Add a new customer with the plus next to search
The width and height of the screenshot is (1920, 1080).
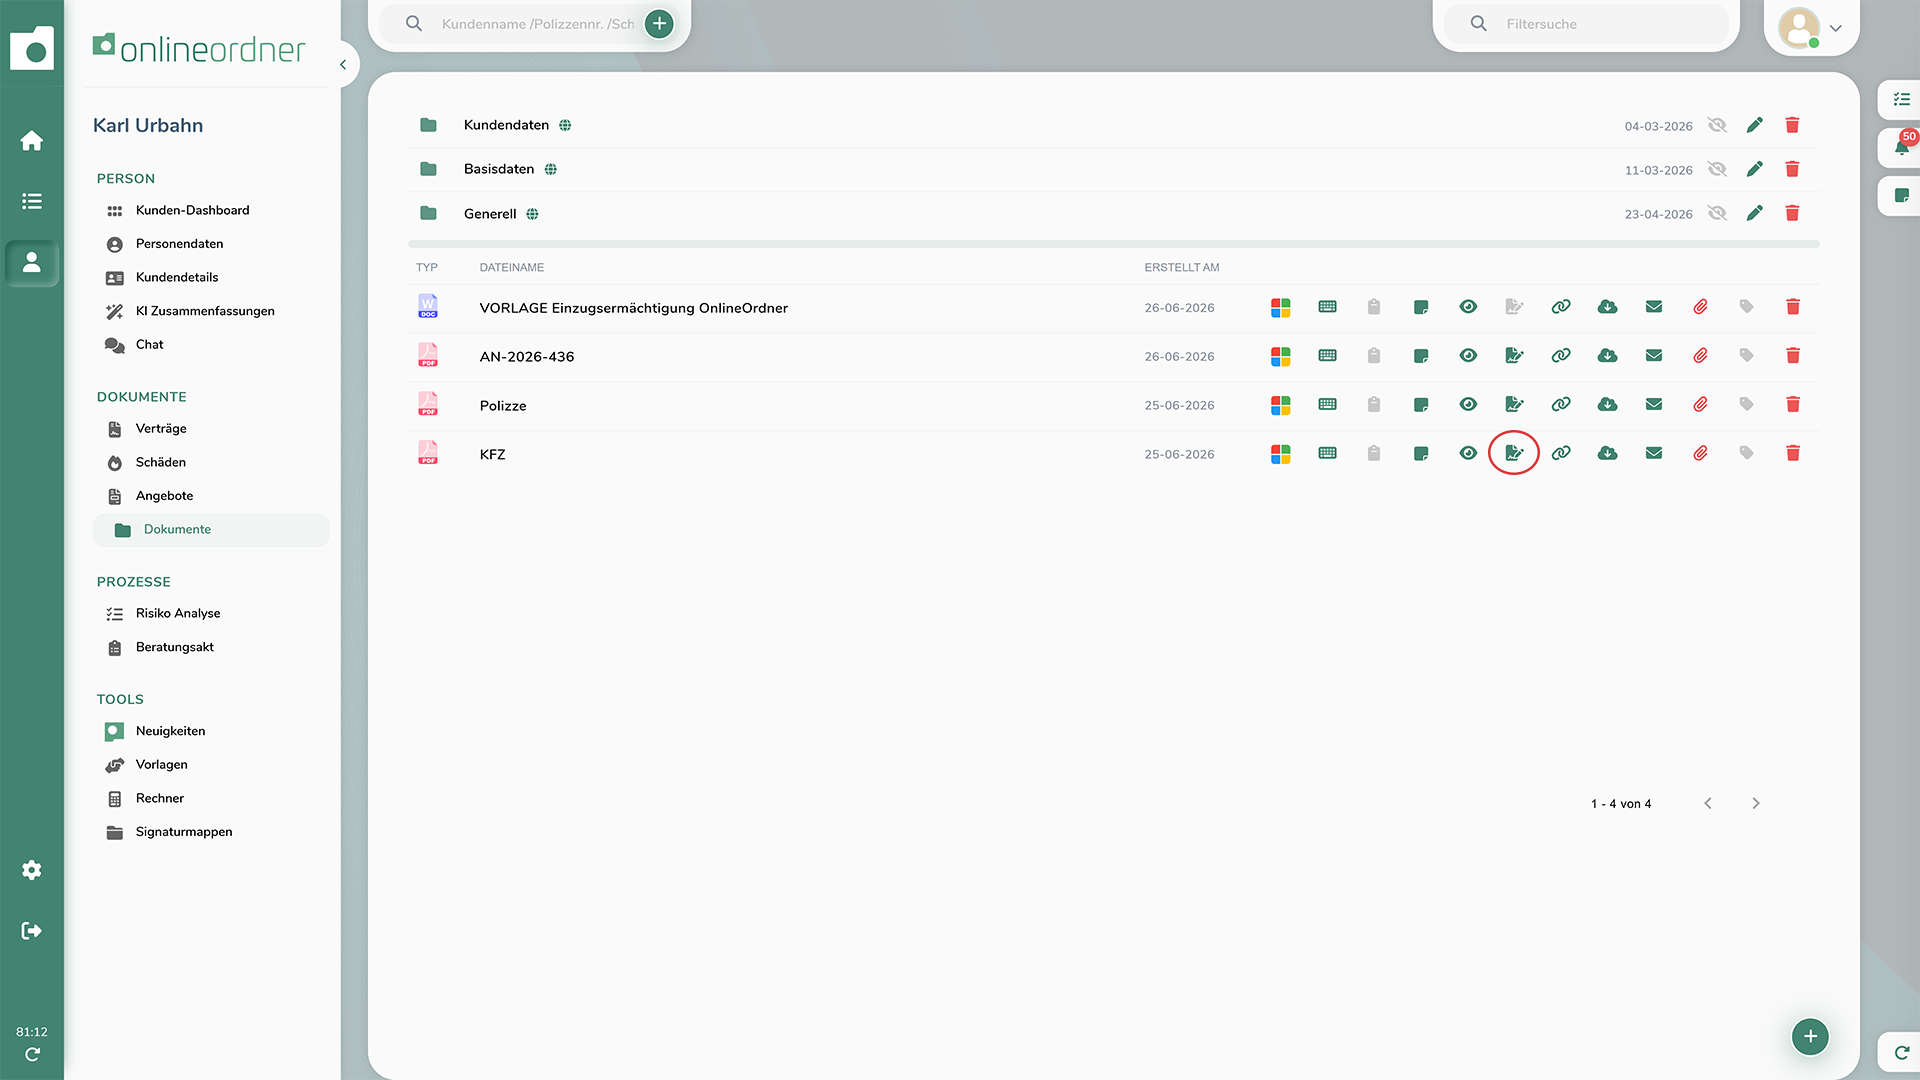tap(659, 24)
